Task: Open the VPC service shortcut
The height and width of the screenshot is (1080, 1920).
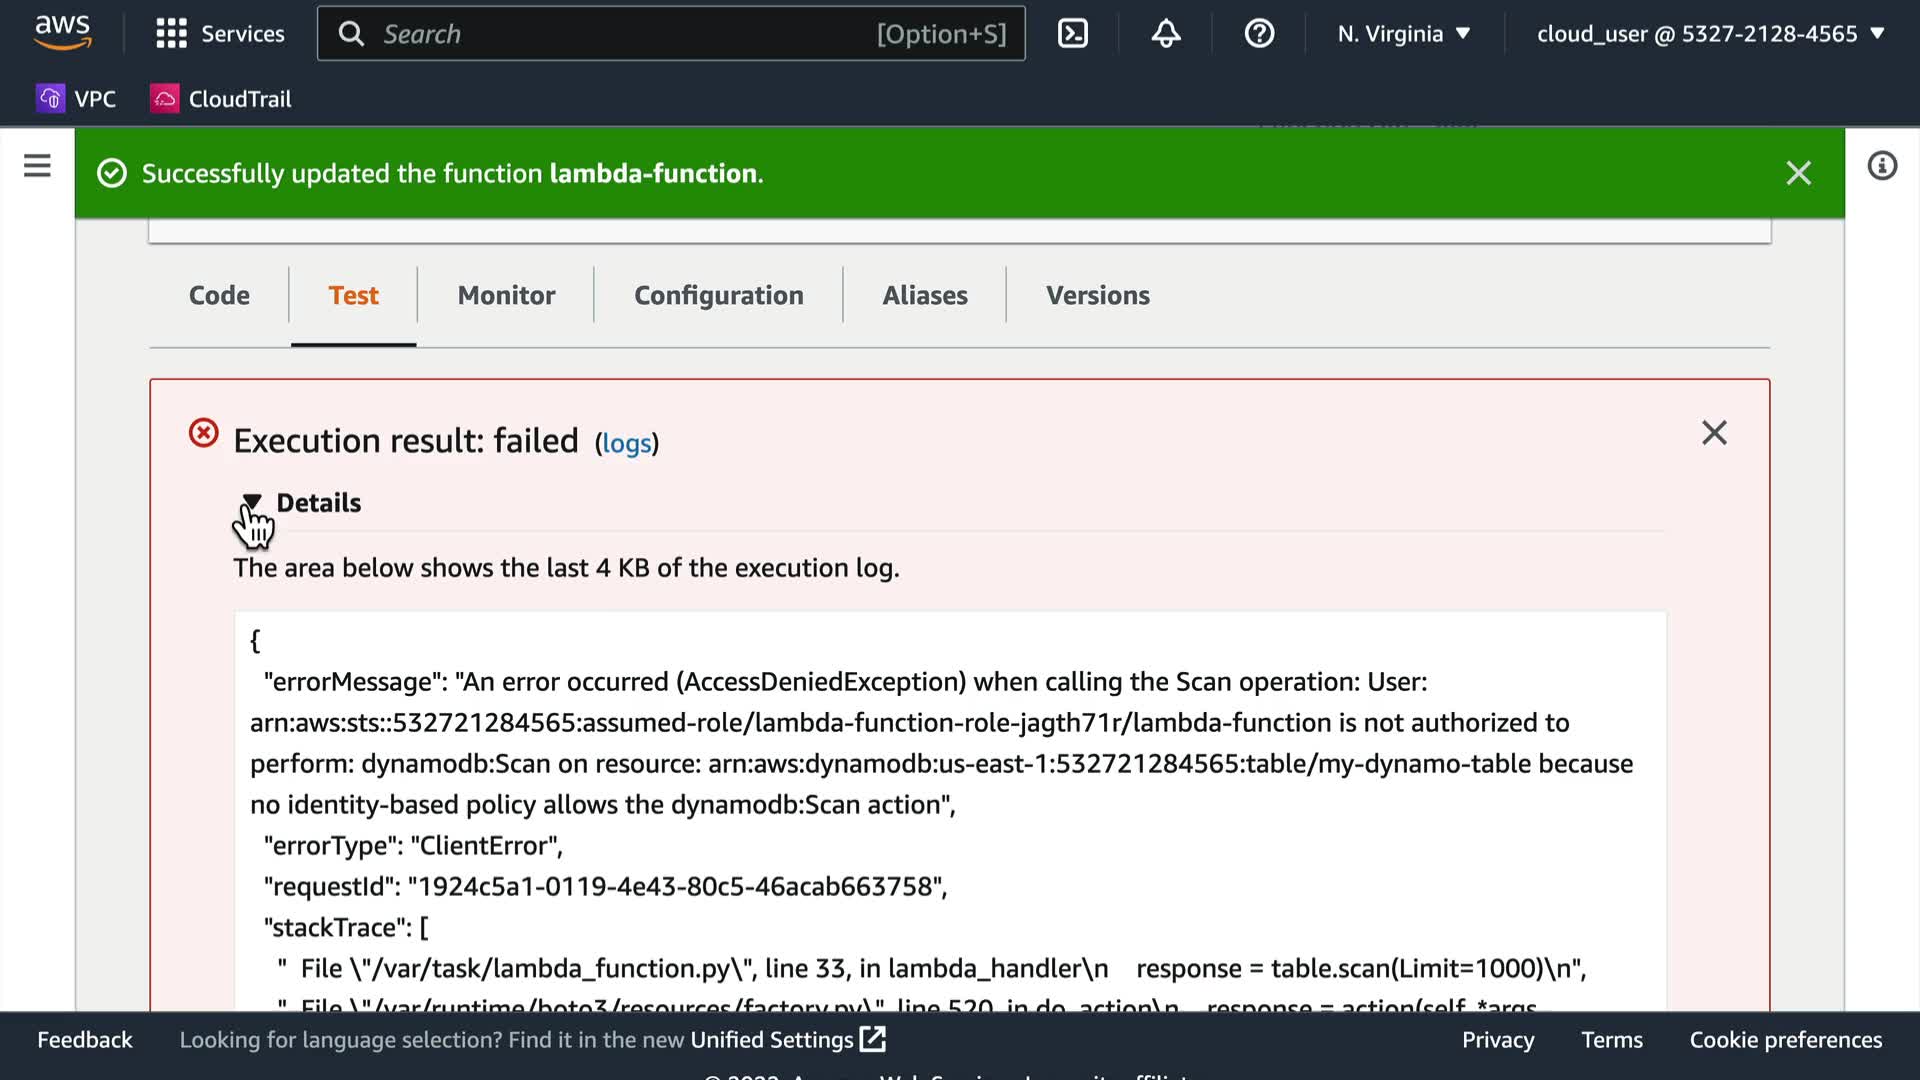Action: tap(77, 99)
